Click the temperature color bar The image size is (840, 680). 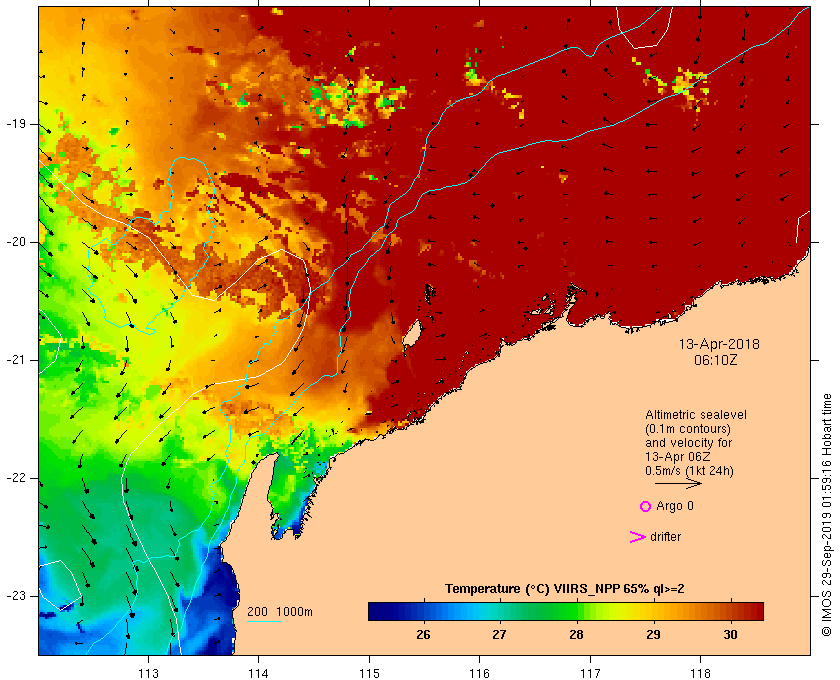coord(566,611)
